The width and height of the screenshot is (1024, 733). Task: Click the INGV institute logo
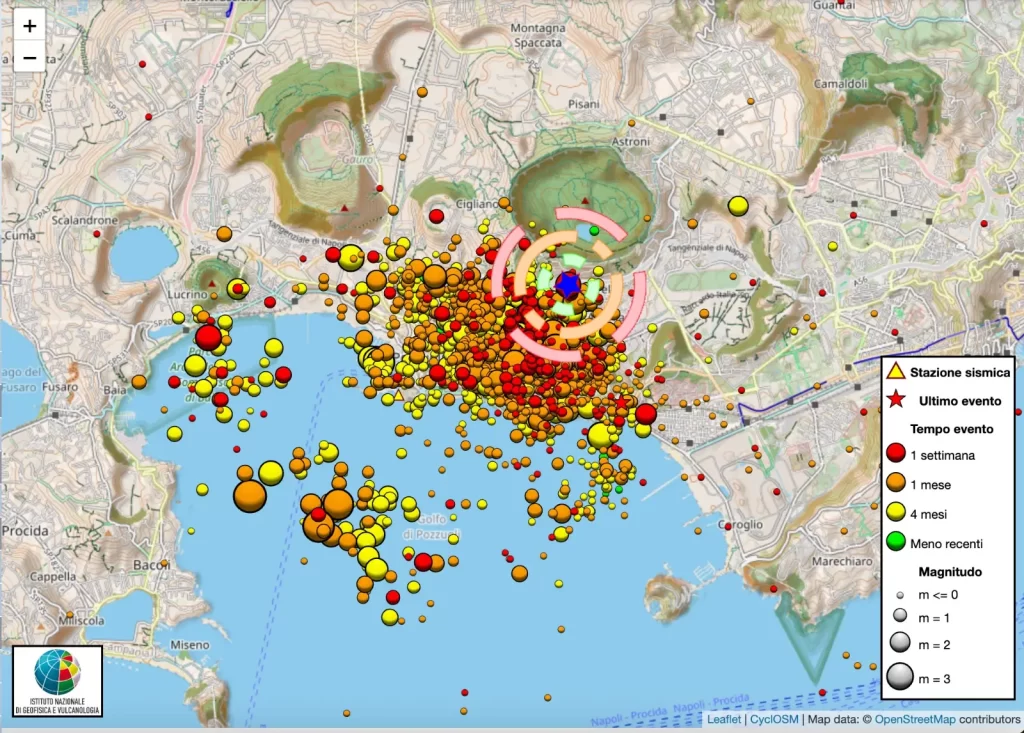pos(57,681)
